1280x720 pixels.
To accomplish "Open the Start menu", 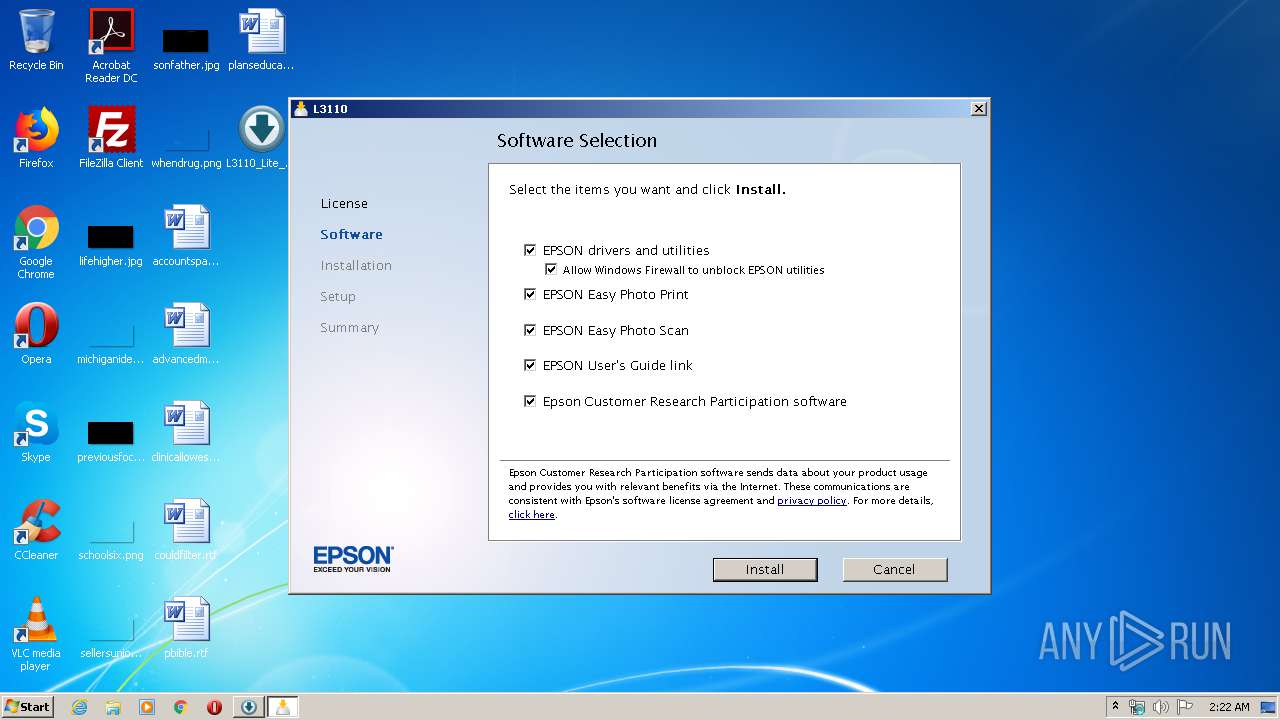I will 27,707.
